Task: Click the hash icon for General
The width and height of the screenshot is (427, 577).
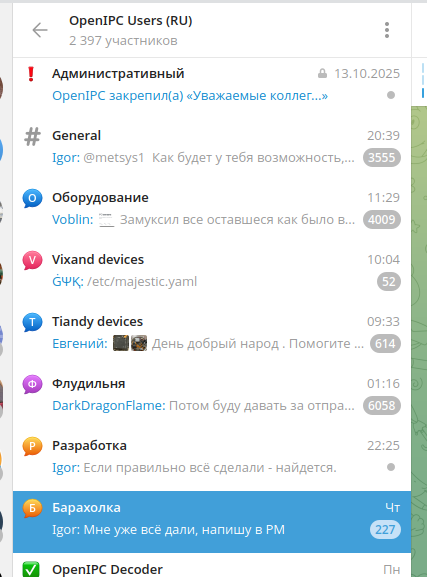Action: 32,136
